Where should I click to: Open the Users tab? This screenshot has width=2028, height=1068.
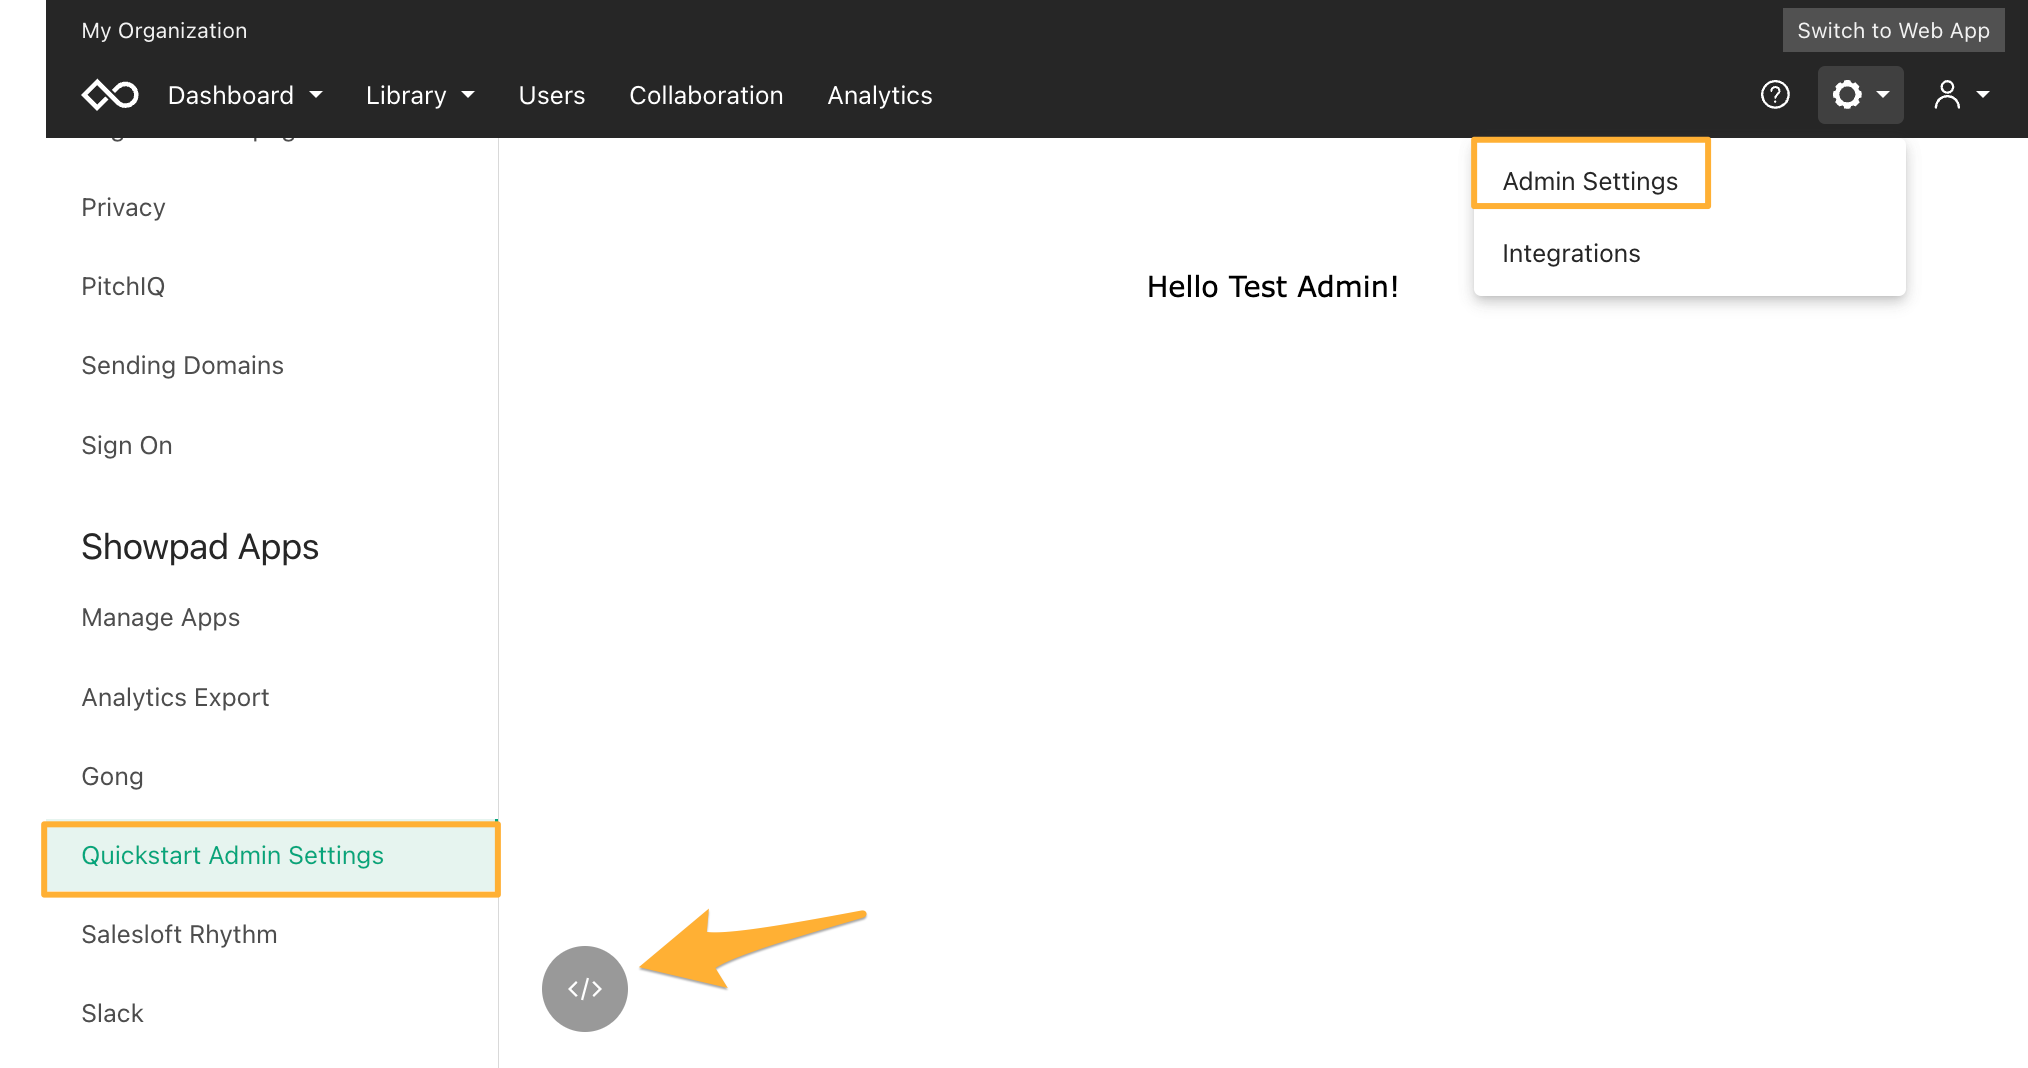pyautogui.click(x=552, y=95)
